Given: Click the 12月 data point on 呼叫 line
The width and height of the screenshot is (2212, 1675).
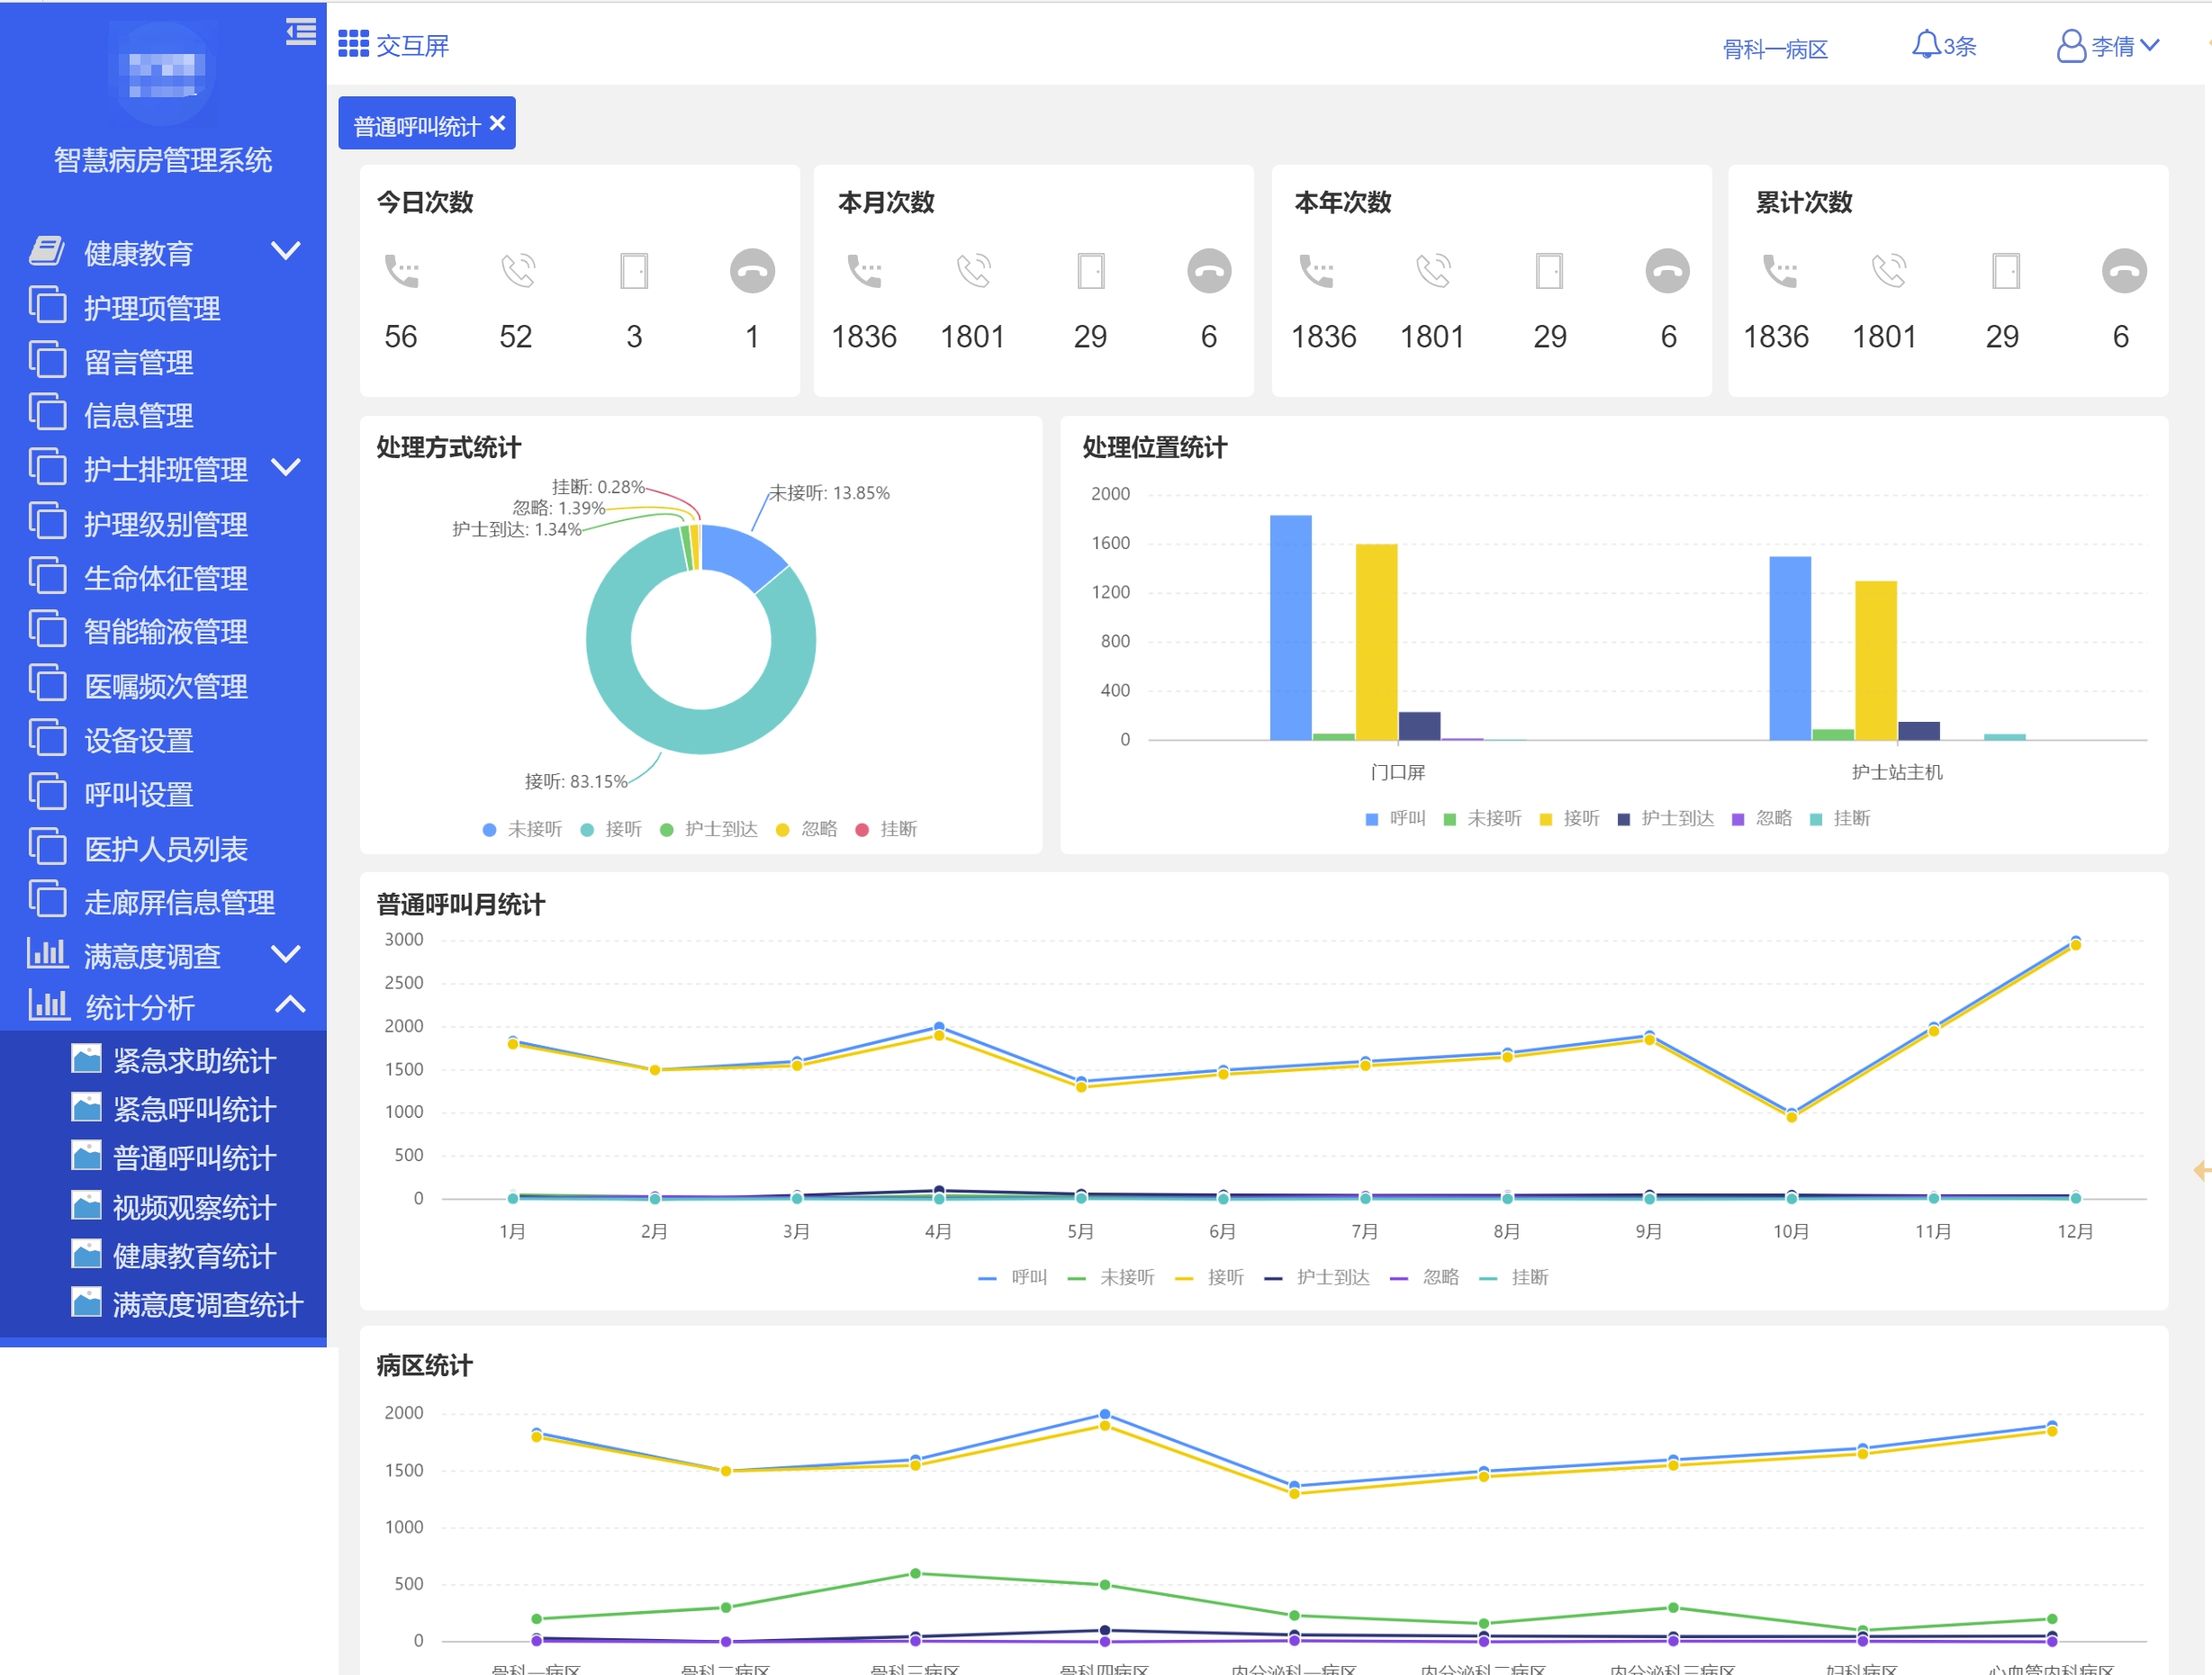Looking at the screenshot, I should (x=2075, y=941).
